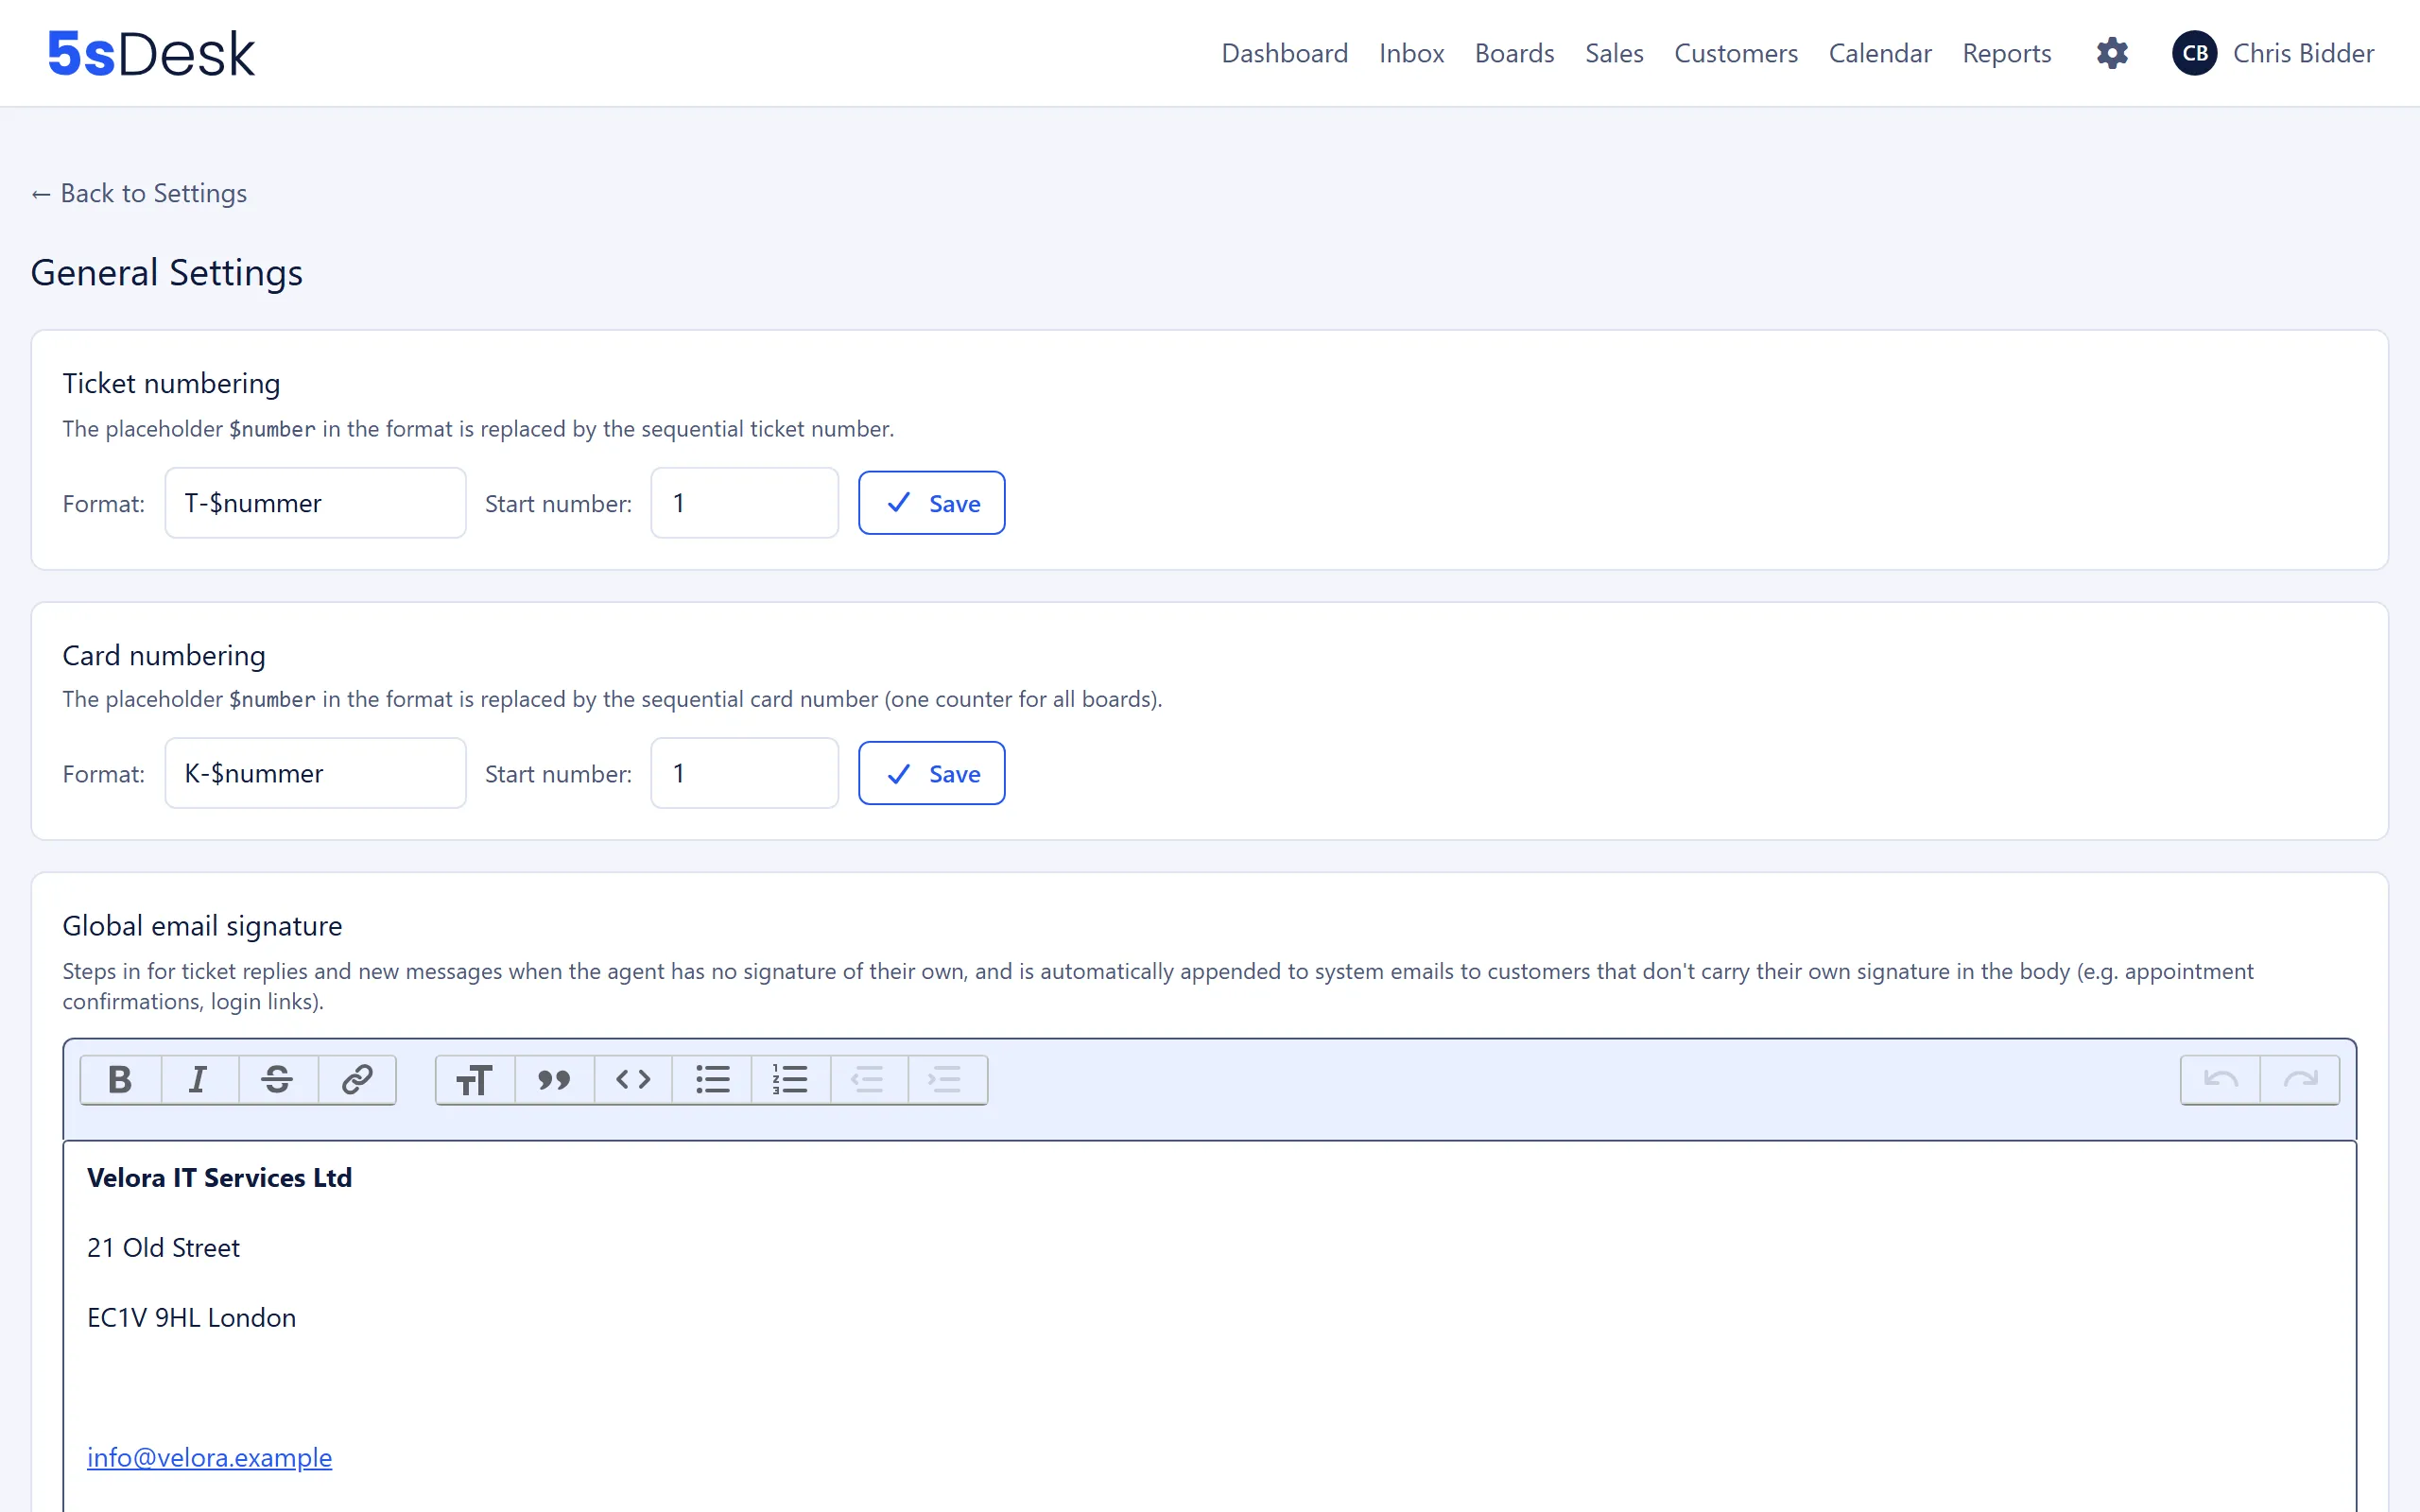Image resolution: width=2420 pixels, height=1512 pixels.
Task: Save the ticket numbering settings
Action: (931, 503)
